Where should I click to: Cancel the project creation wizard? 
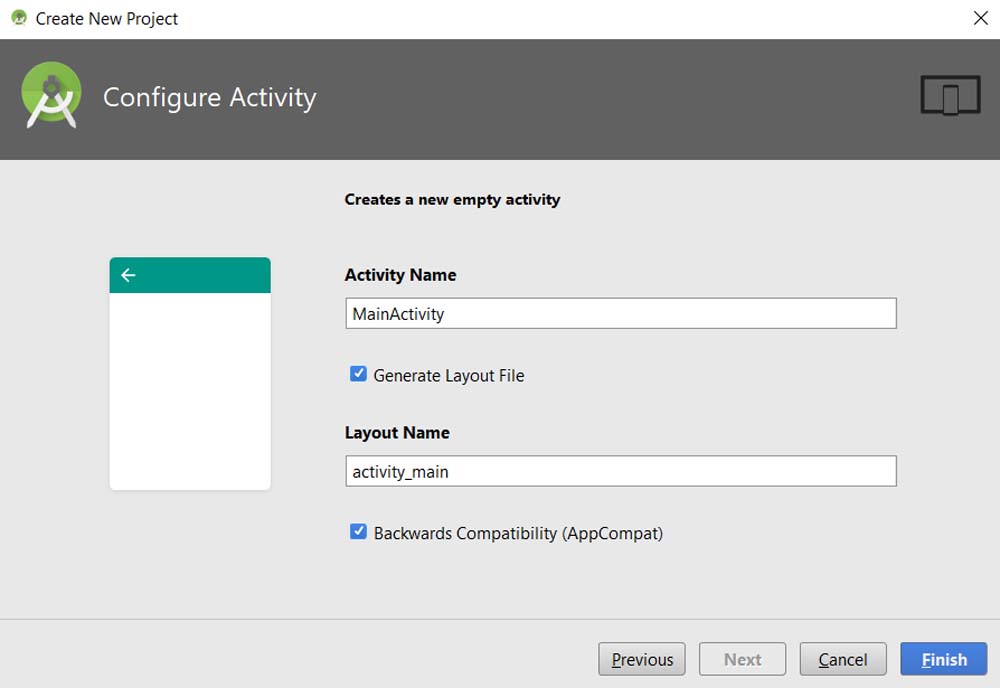click(842, 659)
